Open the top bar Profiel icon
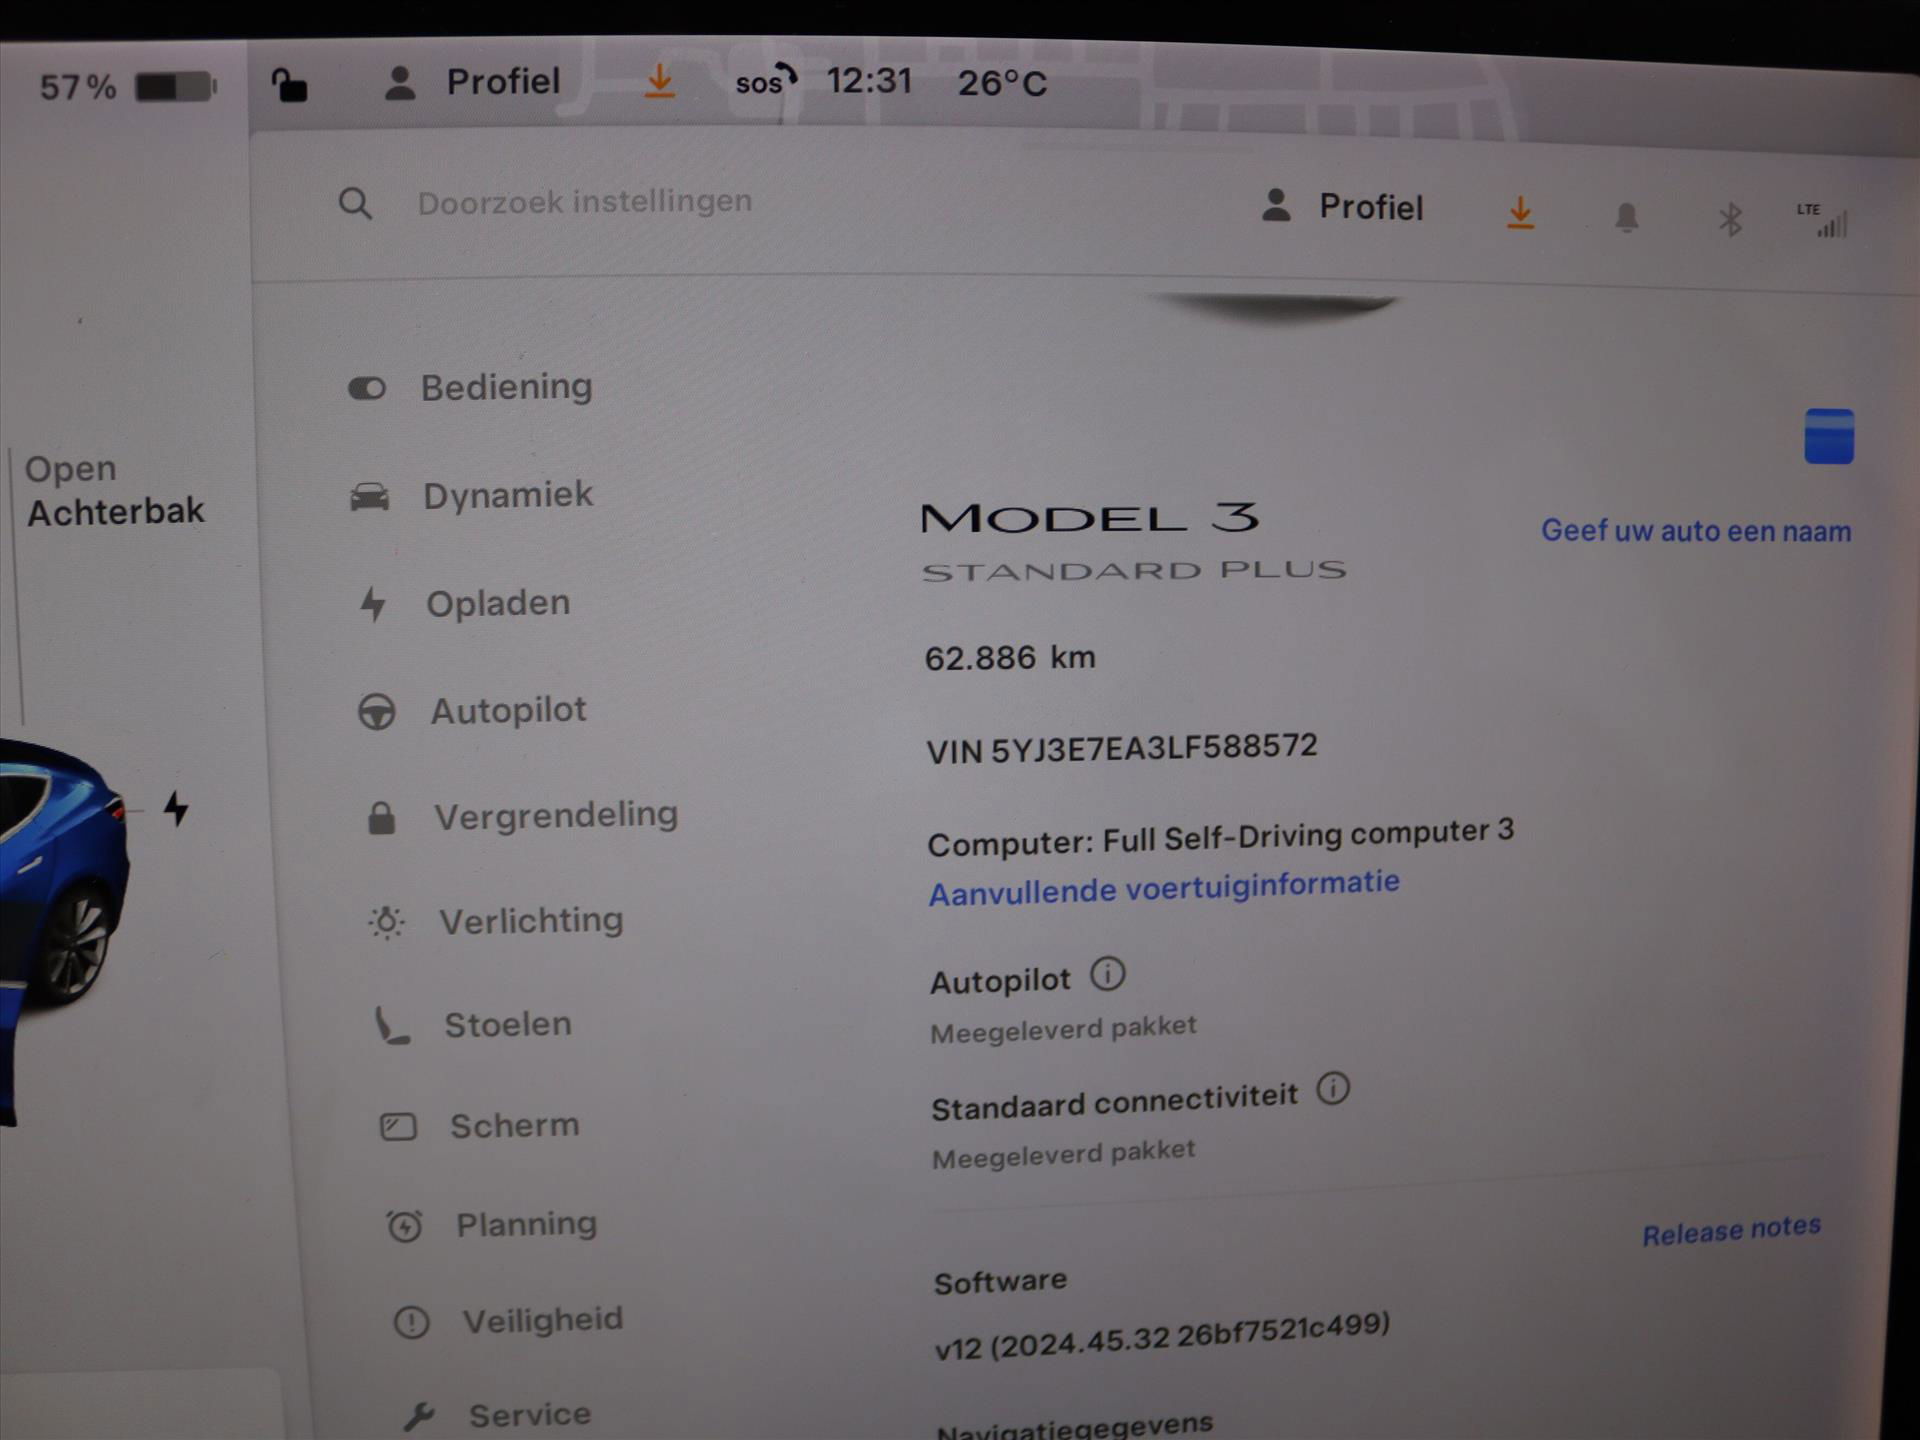 coord(400,83)
